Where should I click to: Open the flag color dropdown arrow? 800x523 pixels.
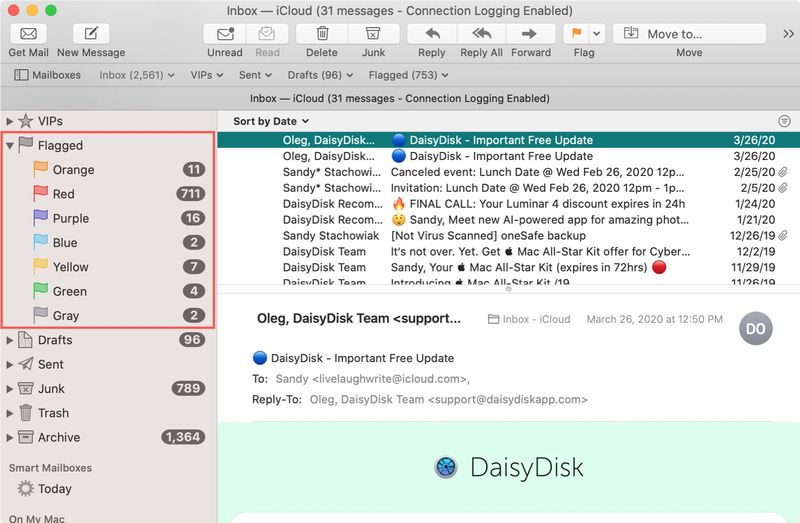point(596,34)
